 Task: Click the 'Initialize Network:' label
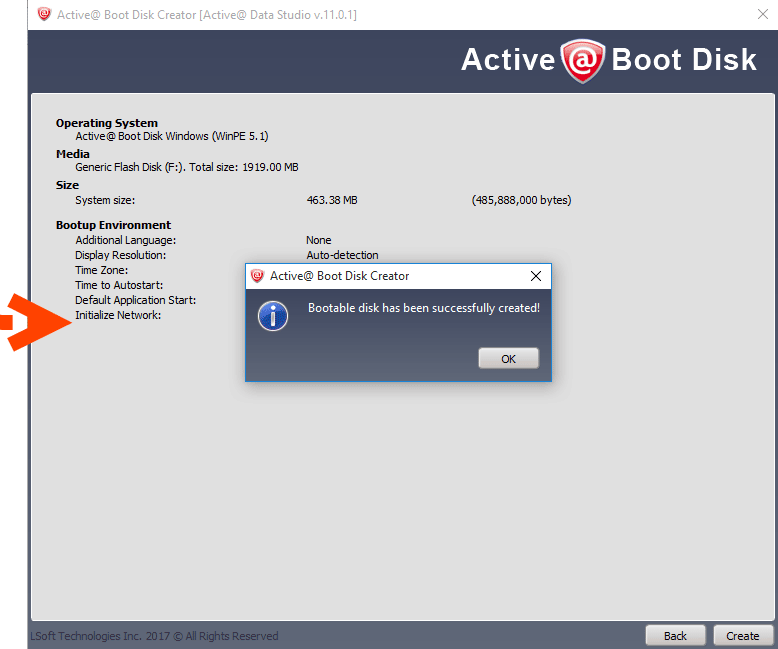tap(118, 315)
